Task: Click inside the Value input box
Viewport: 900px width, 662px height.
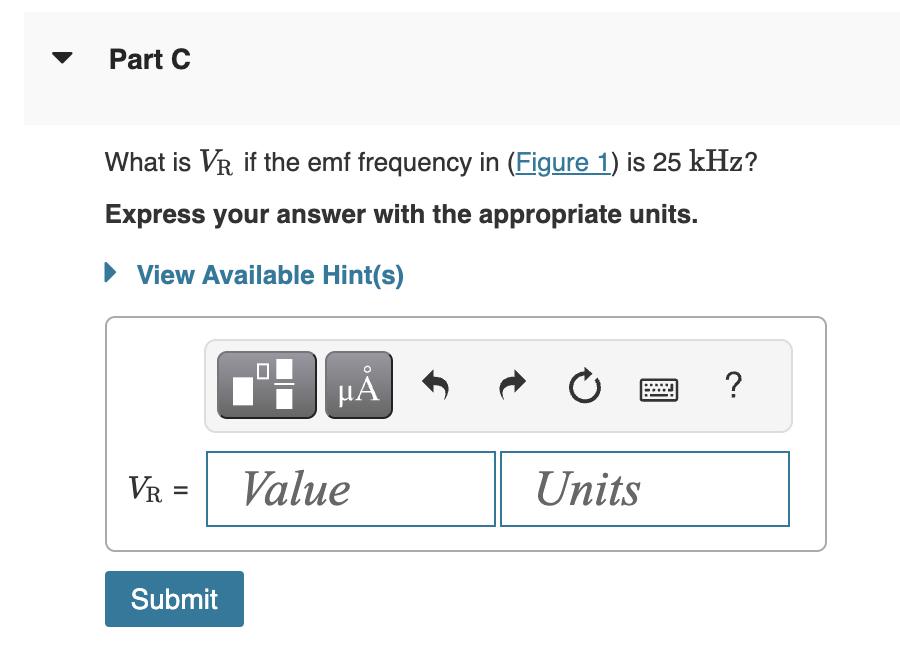Action: 350,489
